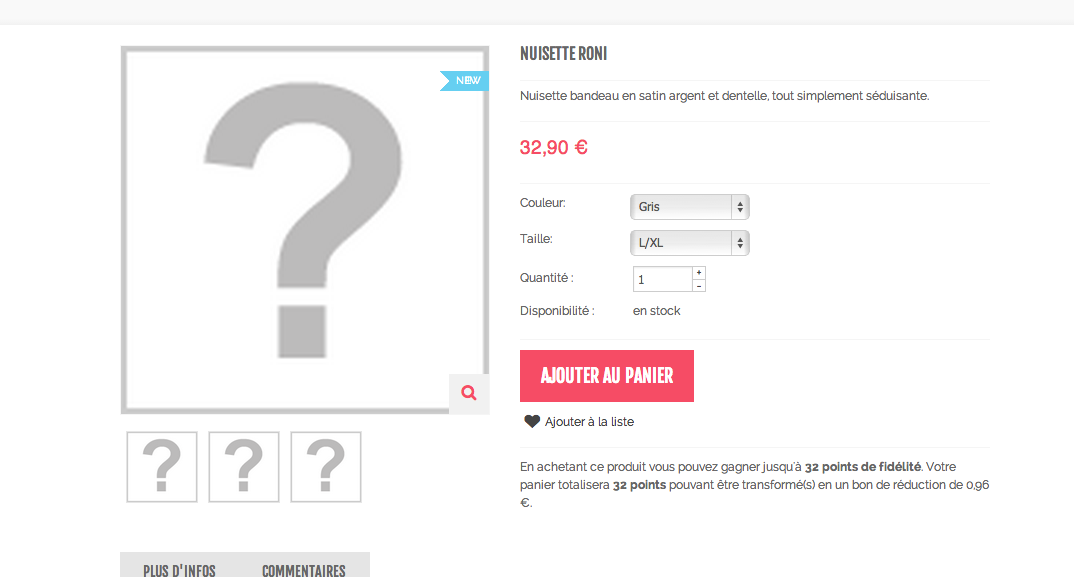Decrease quantity with the minus button
This screenshot has width=1074, height=577.
(699, 286)
